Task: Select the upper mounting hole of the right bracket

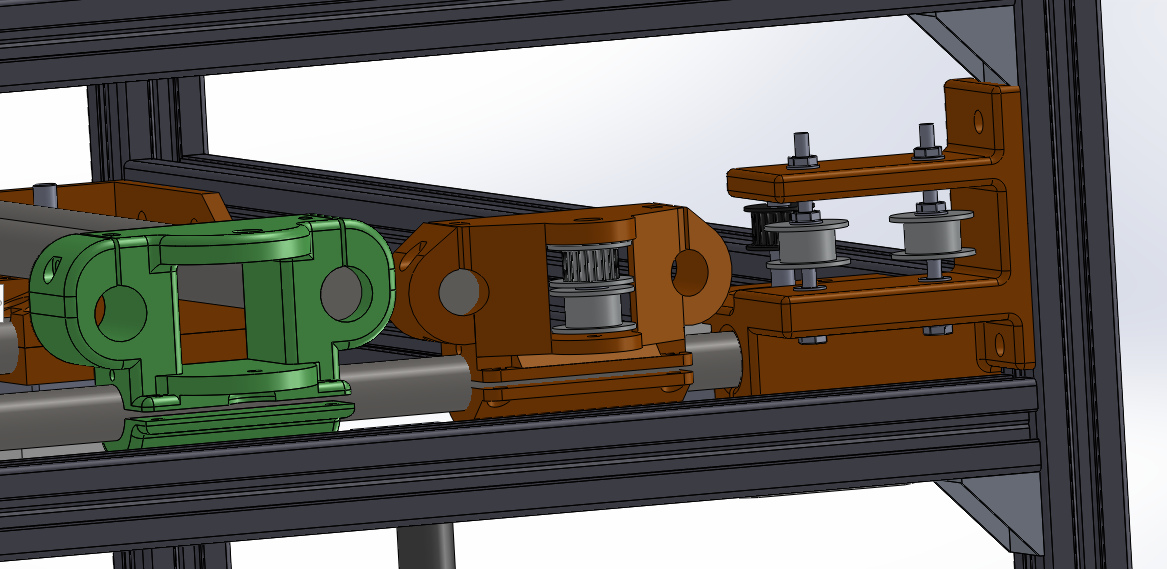Action: (978, 121)
